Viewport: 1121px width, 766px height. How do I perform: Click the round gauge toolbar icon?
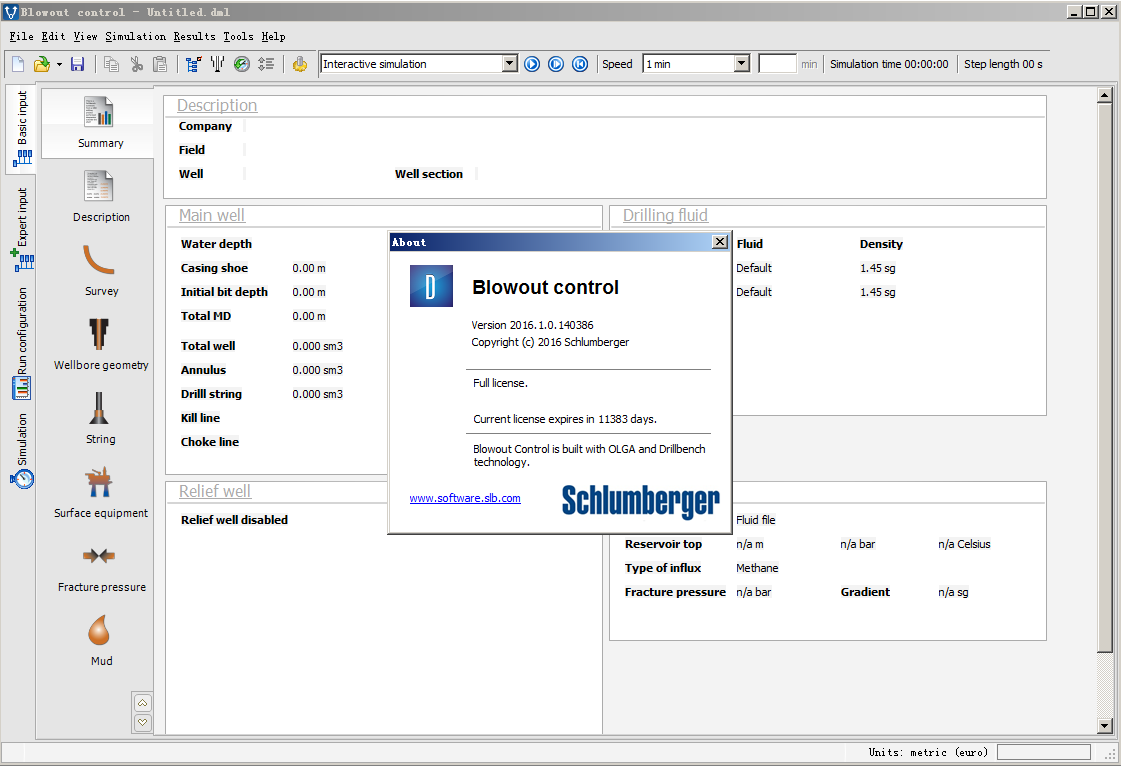point(242,64)
